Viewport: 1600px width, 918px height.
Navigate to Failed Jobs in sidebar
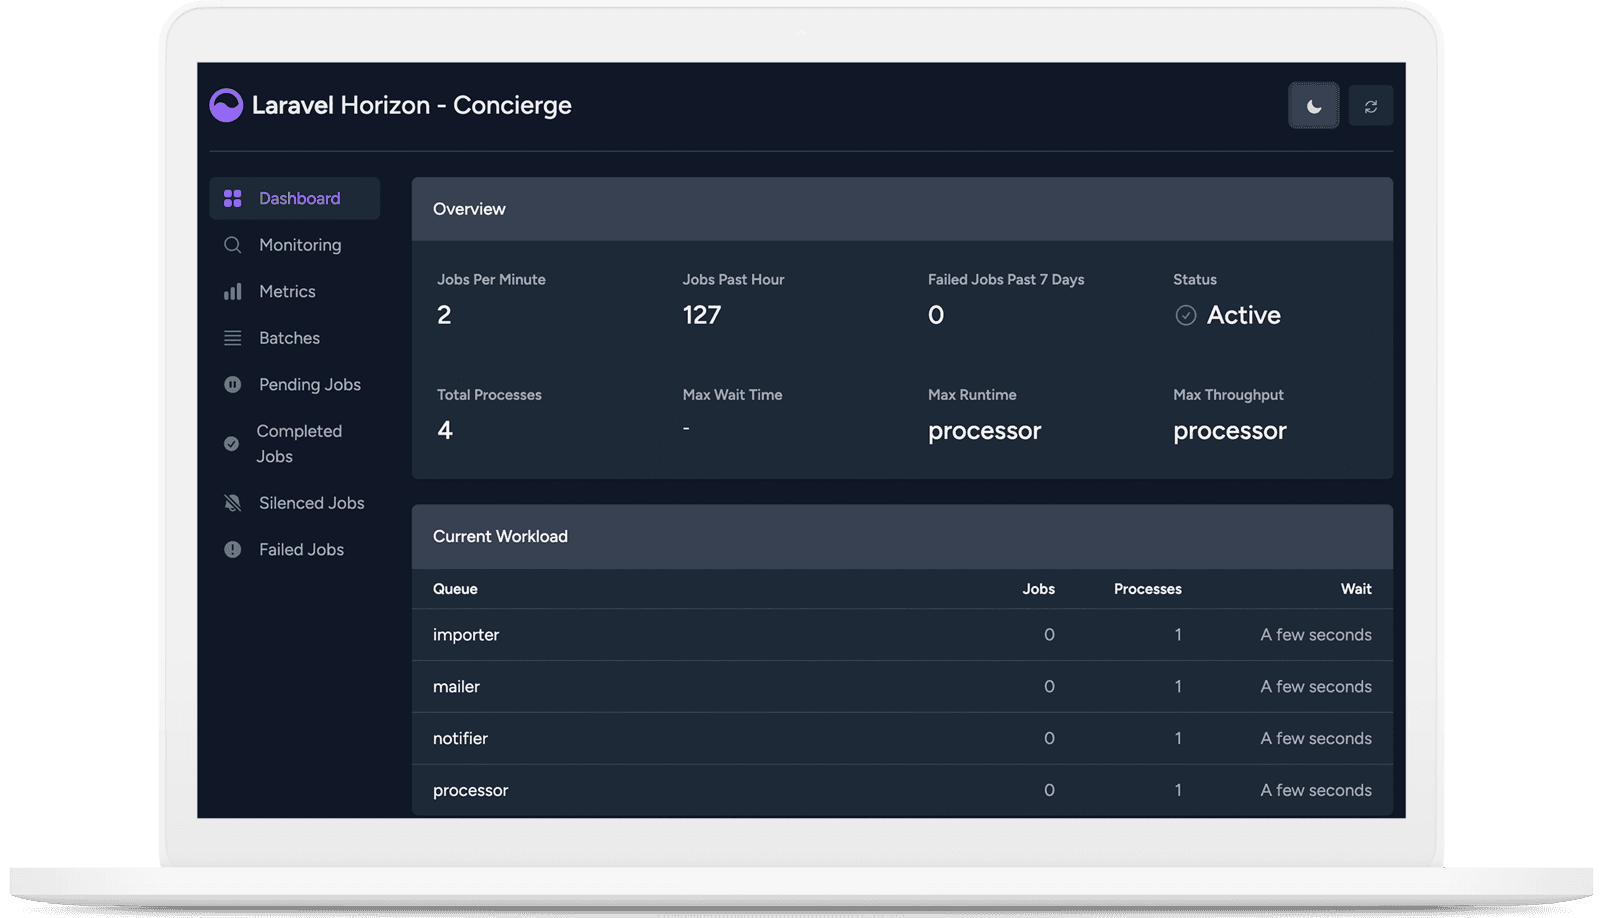click(300, 549)
